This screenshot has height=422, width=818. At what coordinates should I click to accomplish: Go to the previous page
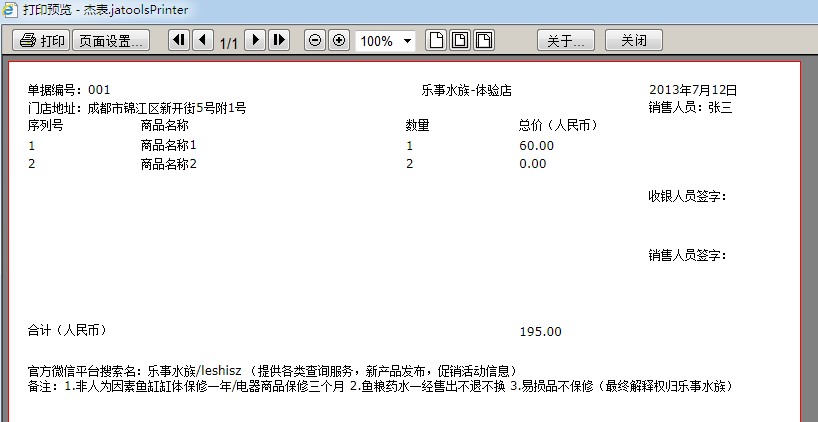[203, 40]
